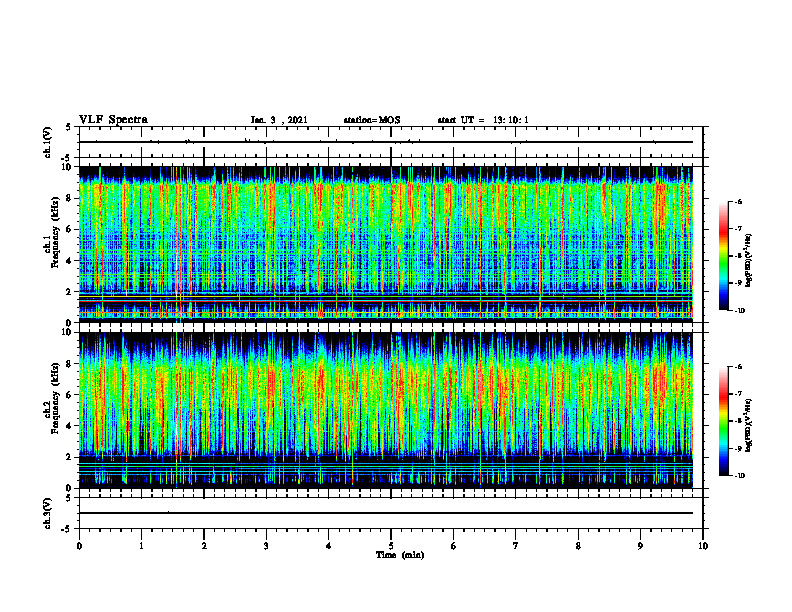Click the ch.2 Frequency (kHz) axis label
The image size is (792, 612).
point(51,397)
